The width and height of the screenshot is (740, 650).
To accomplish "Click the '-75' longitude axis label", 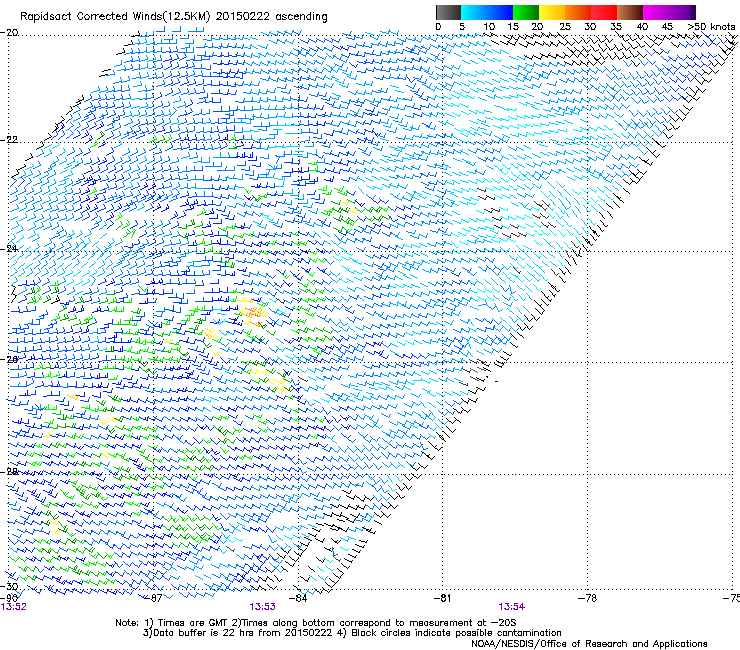I will 731,598.
